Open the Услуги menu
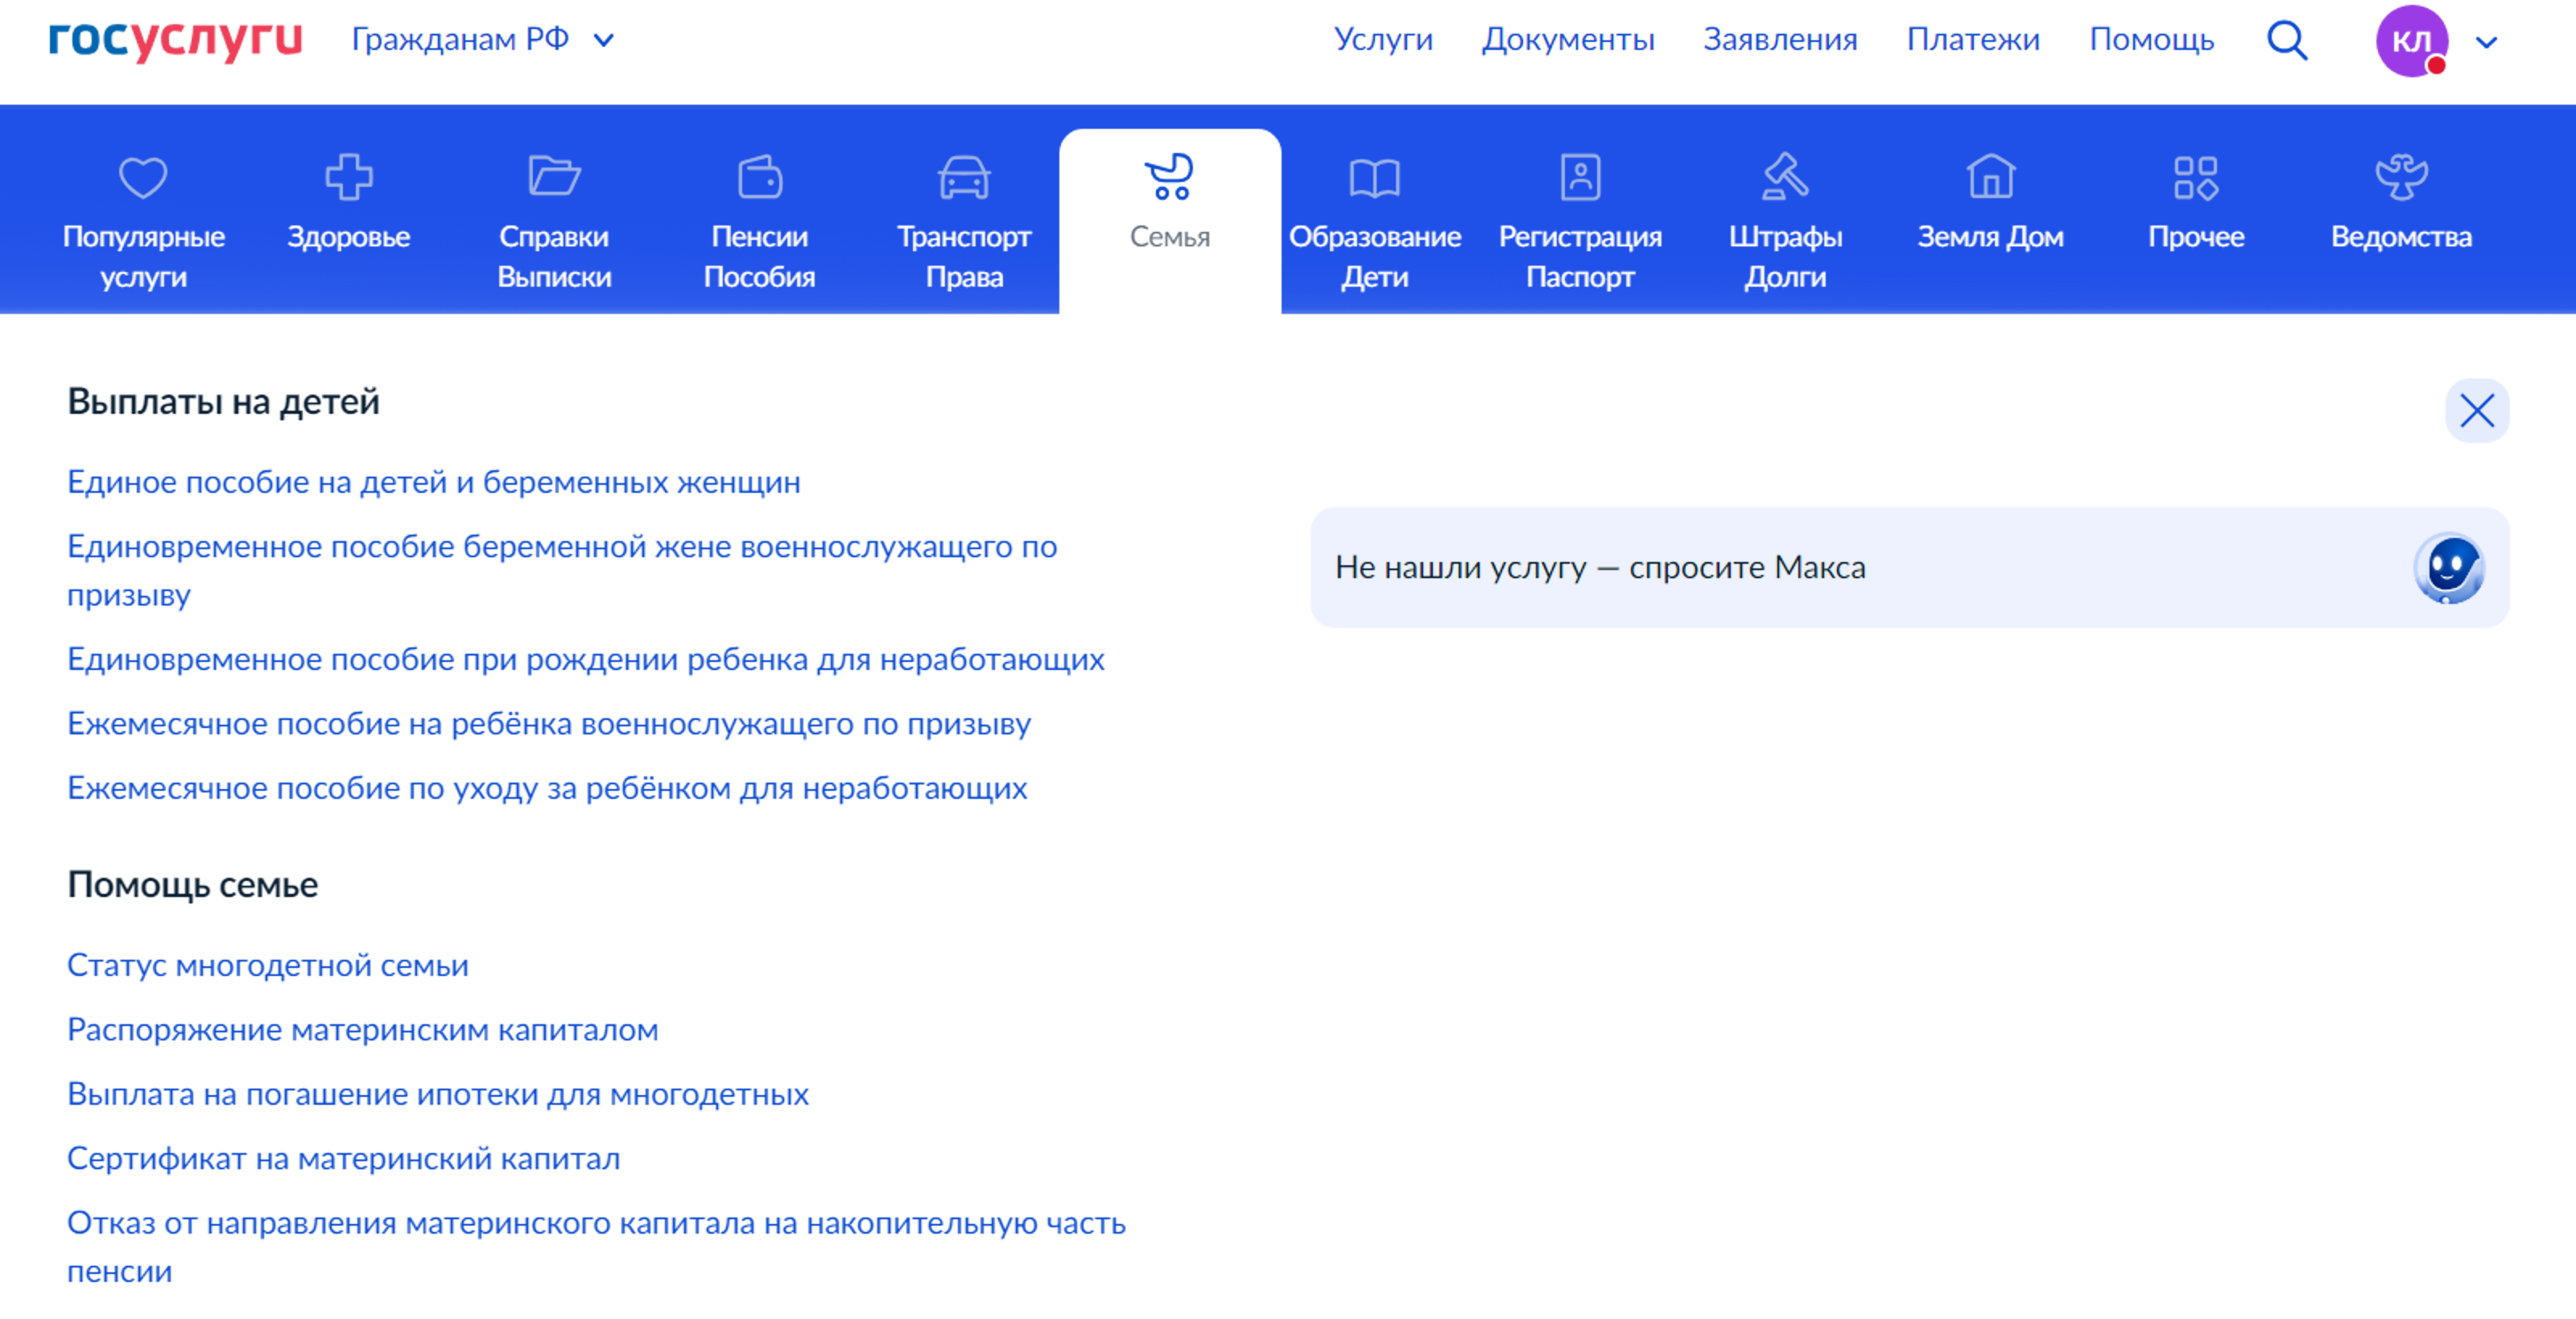This screenshot has height=1319, width=2576. click(1383, 39)
